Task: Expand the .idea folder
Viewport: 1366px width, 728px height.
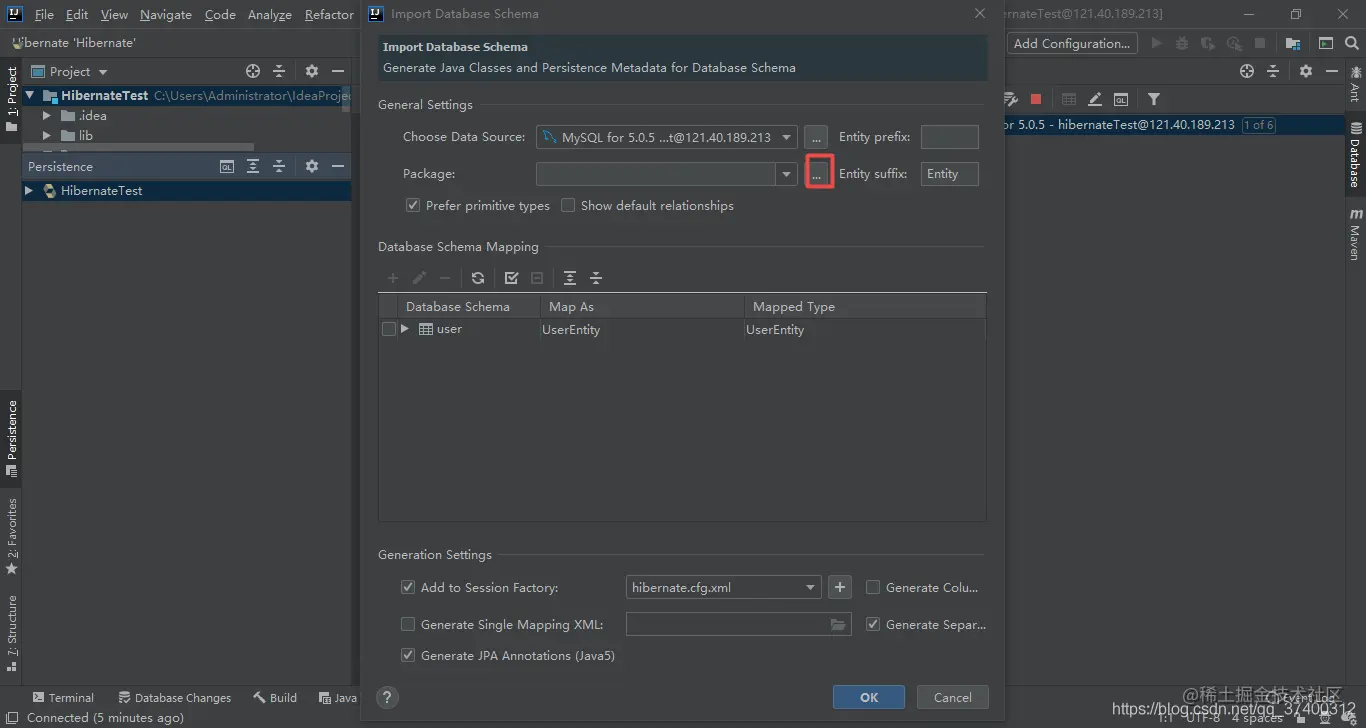Action: point(46,116)
